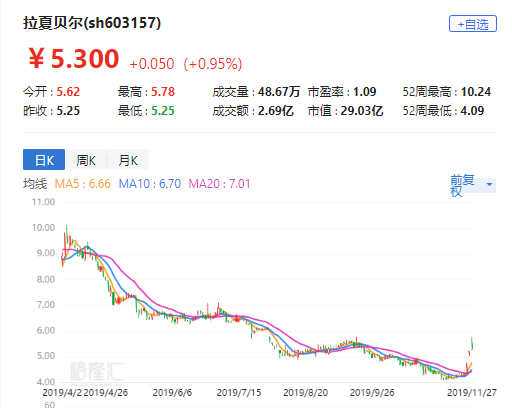Click the 格隆汇 watermark logo on chart
Image resolution: width=512 pixels, height=408 pixels.
[x=97, y=371]
